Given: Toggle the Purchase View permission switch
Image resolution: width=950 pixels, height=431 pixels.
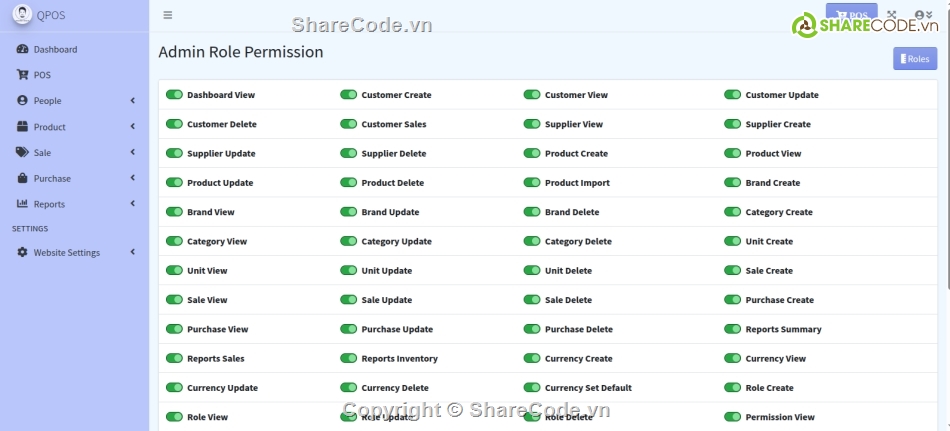Looking at the screenshot, I should click(174, 329).
